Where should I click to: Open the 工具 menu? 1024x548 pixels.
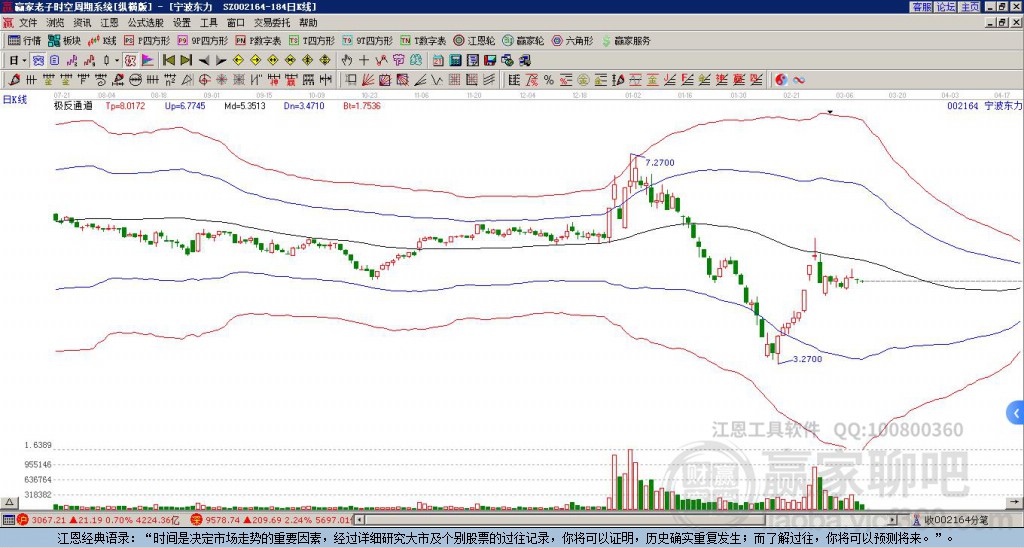[208, 23]
